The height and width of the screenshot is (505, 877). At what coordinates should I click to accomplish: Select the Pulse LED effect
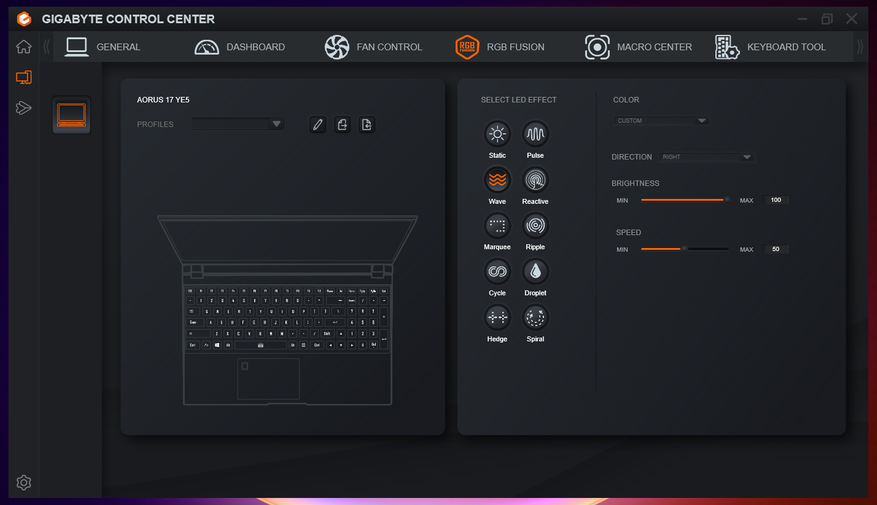(535, 134)
